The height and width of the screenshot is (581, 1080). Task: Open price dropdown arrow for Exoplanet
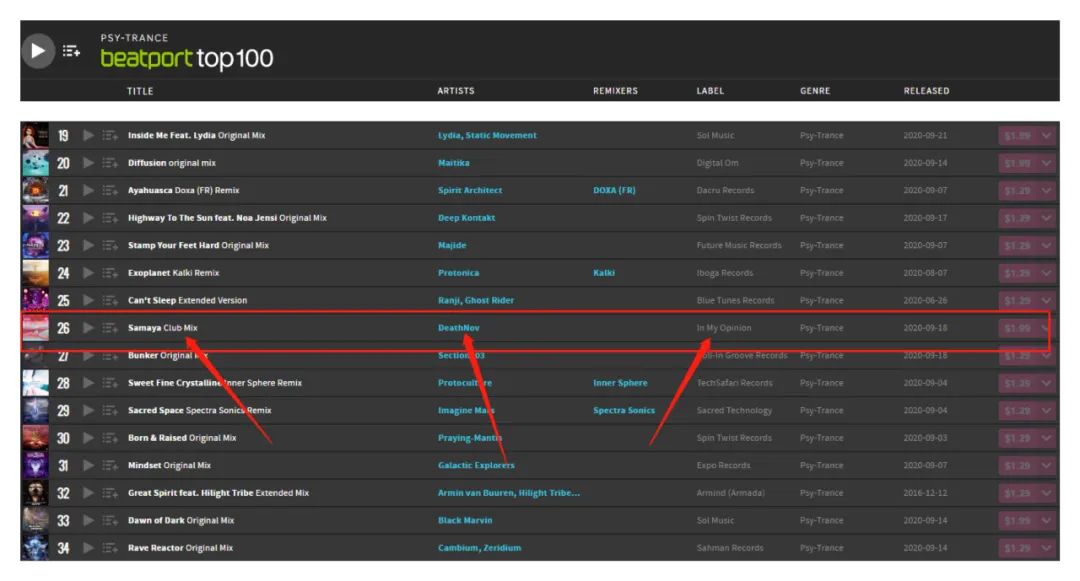1046,273
